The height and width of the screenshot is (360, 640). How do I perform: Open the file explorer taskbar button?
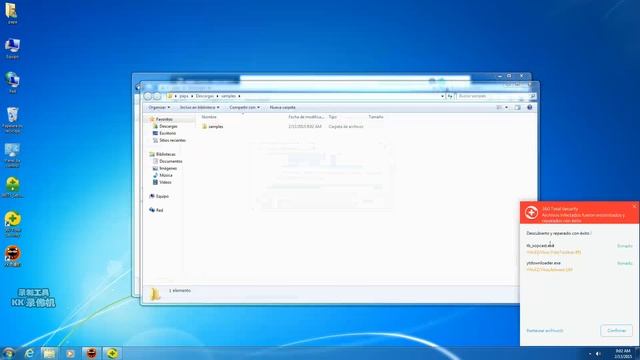coord(49,353)
